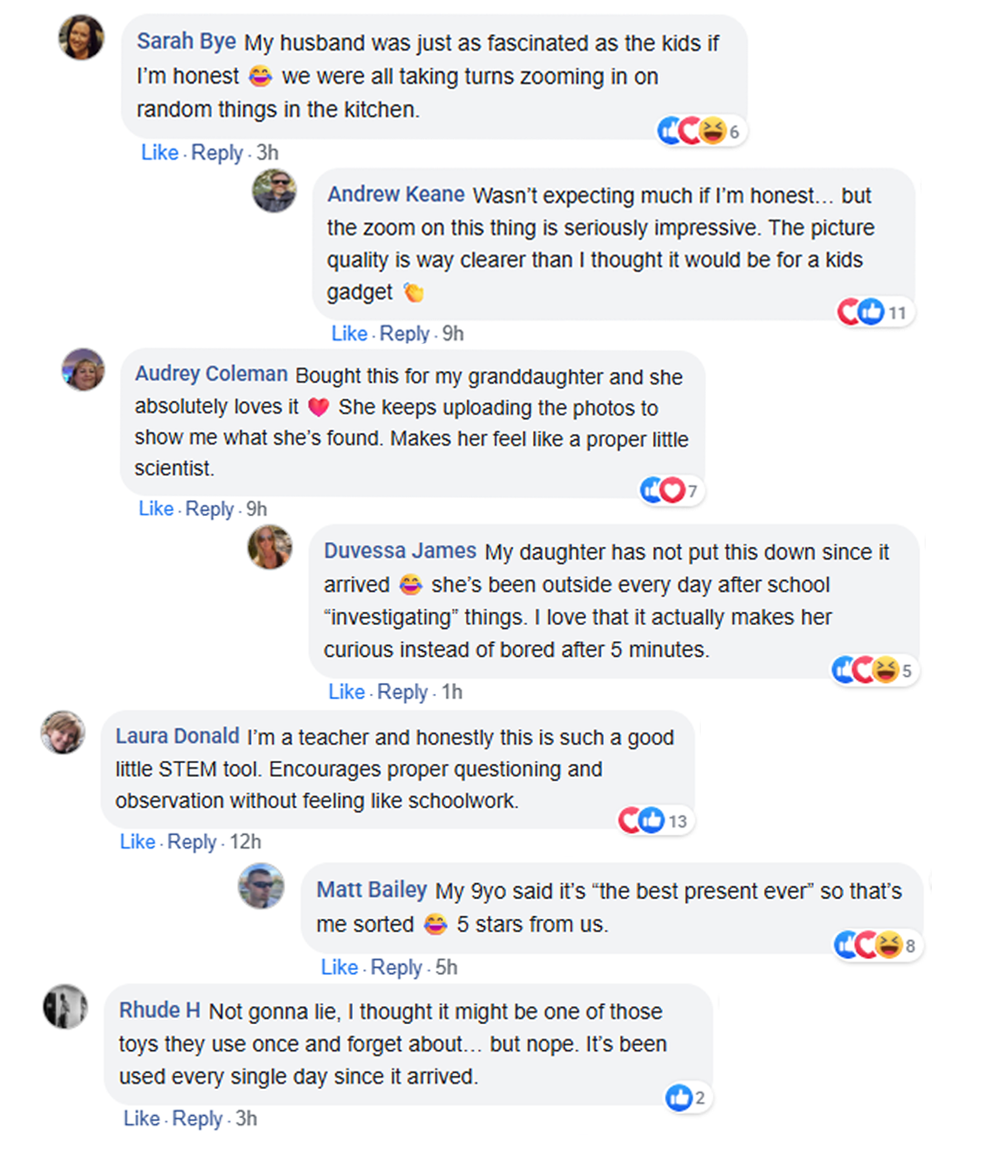The width and height of the screenshot is (1000, 1150).
Task: Click Sarah Bye's profile picture
Action: click(x=81, y=37)
